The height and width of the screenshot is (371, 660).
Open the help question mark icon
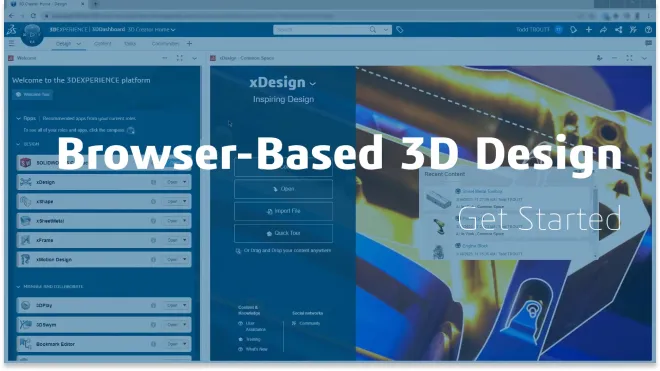point(649,29)
